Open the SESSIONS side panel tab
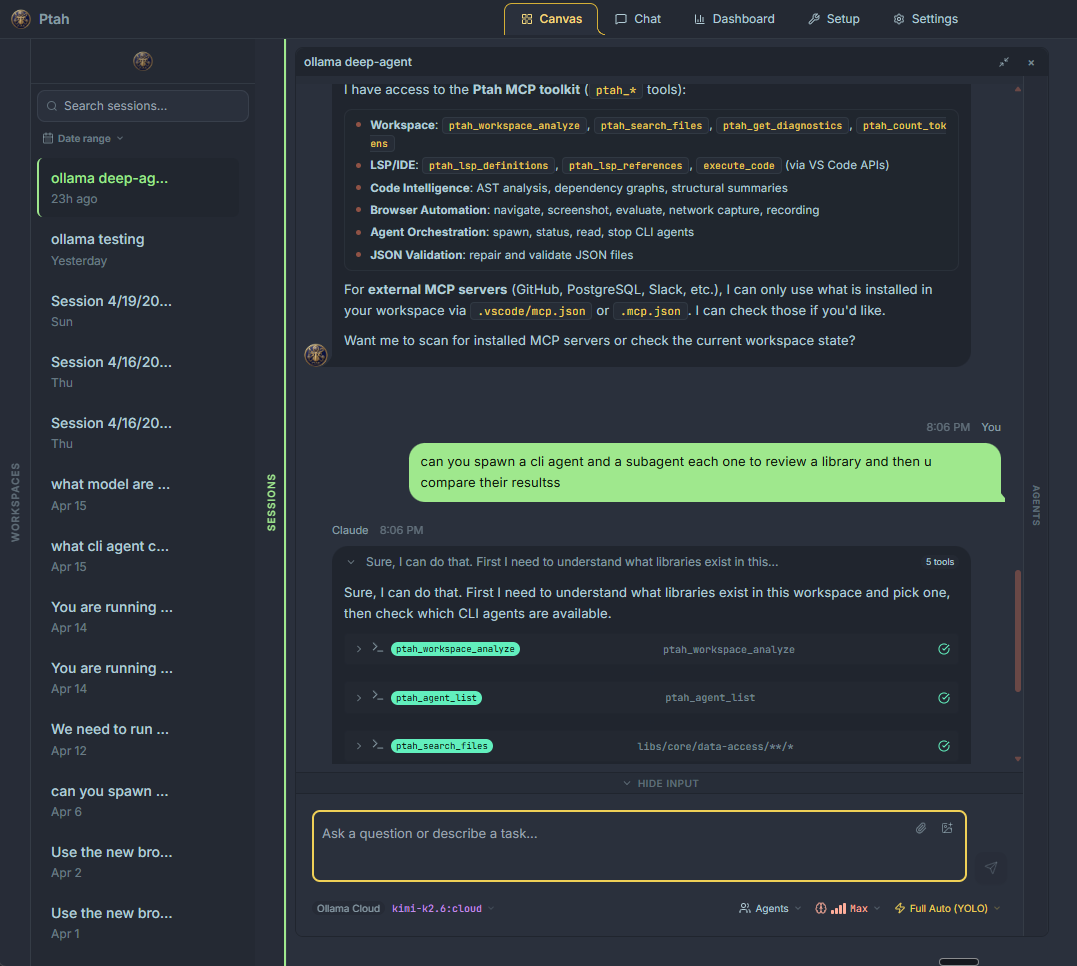Viewport: 1077px width, 966px height. (x=272, y=500)
